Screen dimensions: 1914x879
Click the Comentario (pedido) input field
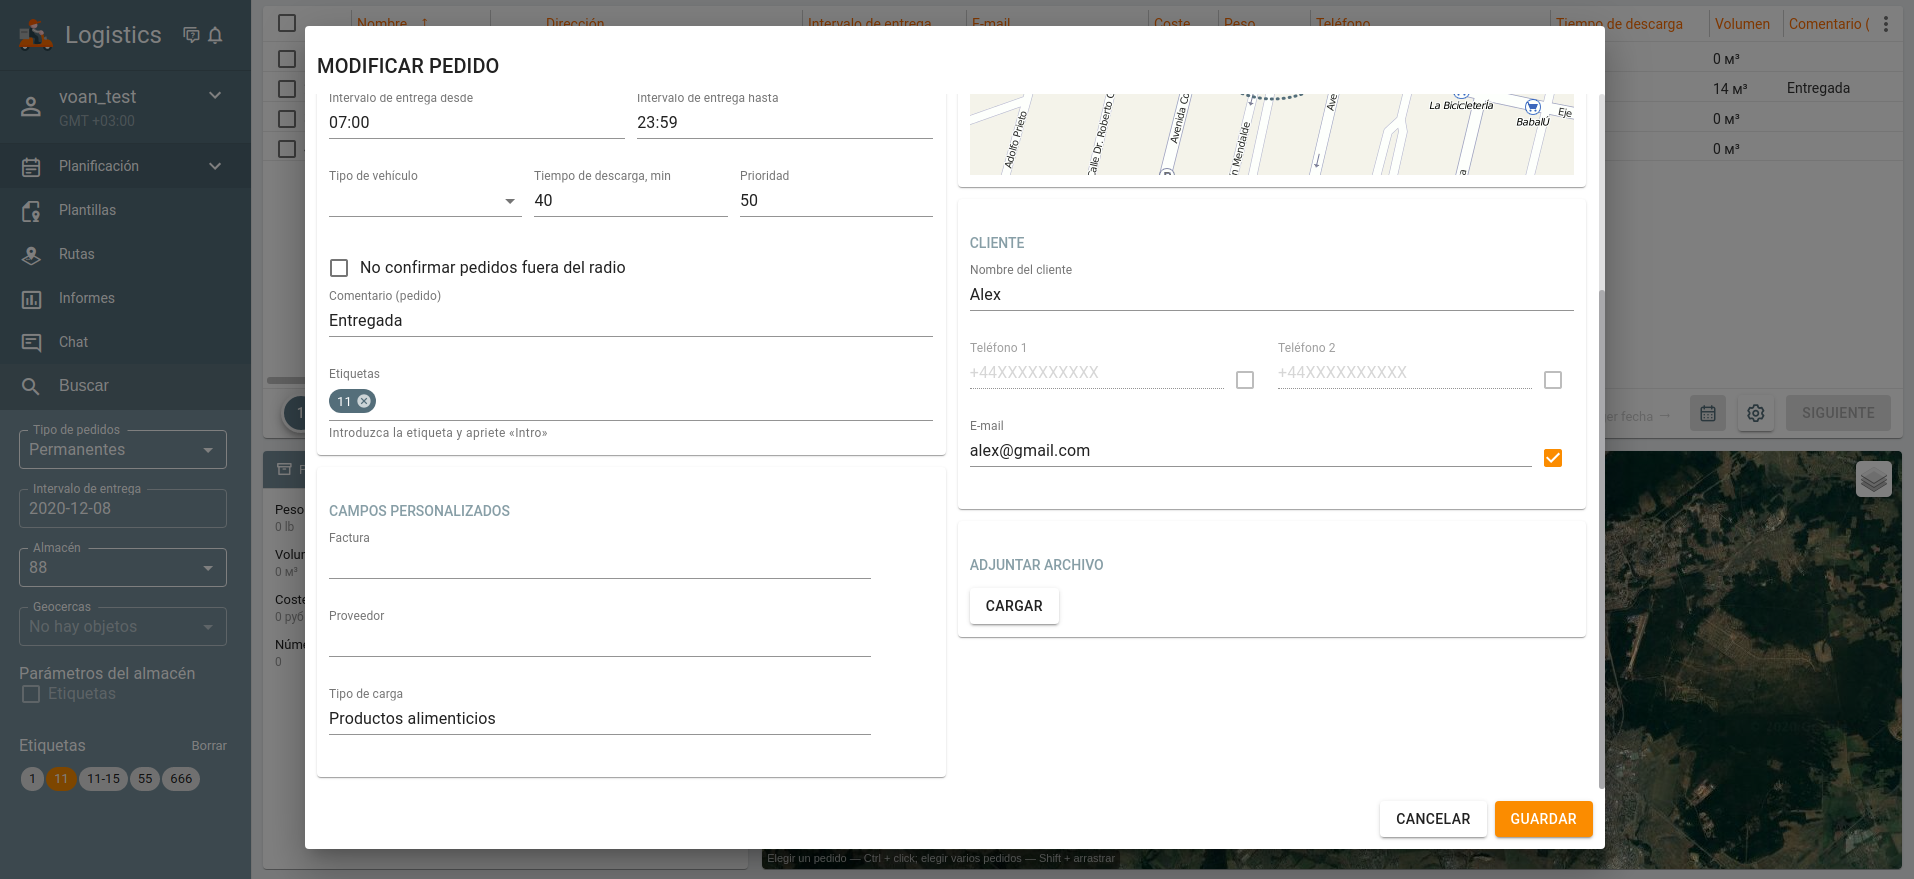point(630,321)
